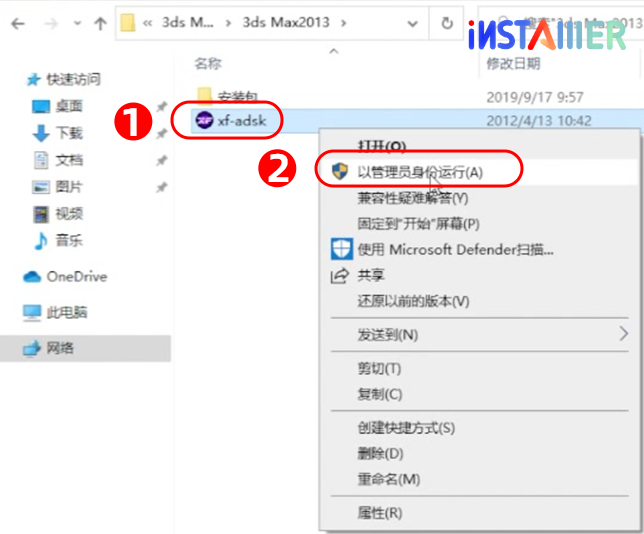This screenshot has width=644, height=534.
Task: Open 文档 in sidebar
Action: click(x=69, y=160)
